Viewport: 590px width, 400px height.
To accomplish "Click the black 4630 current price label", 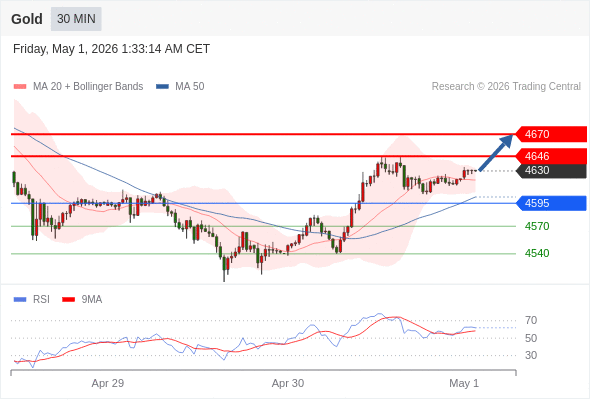I will pos(550,170).
